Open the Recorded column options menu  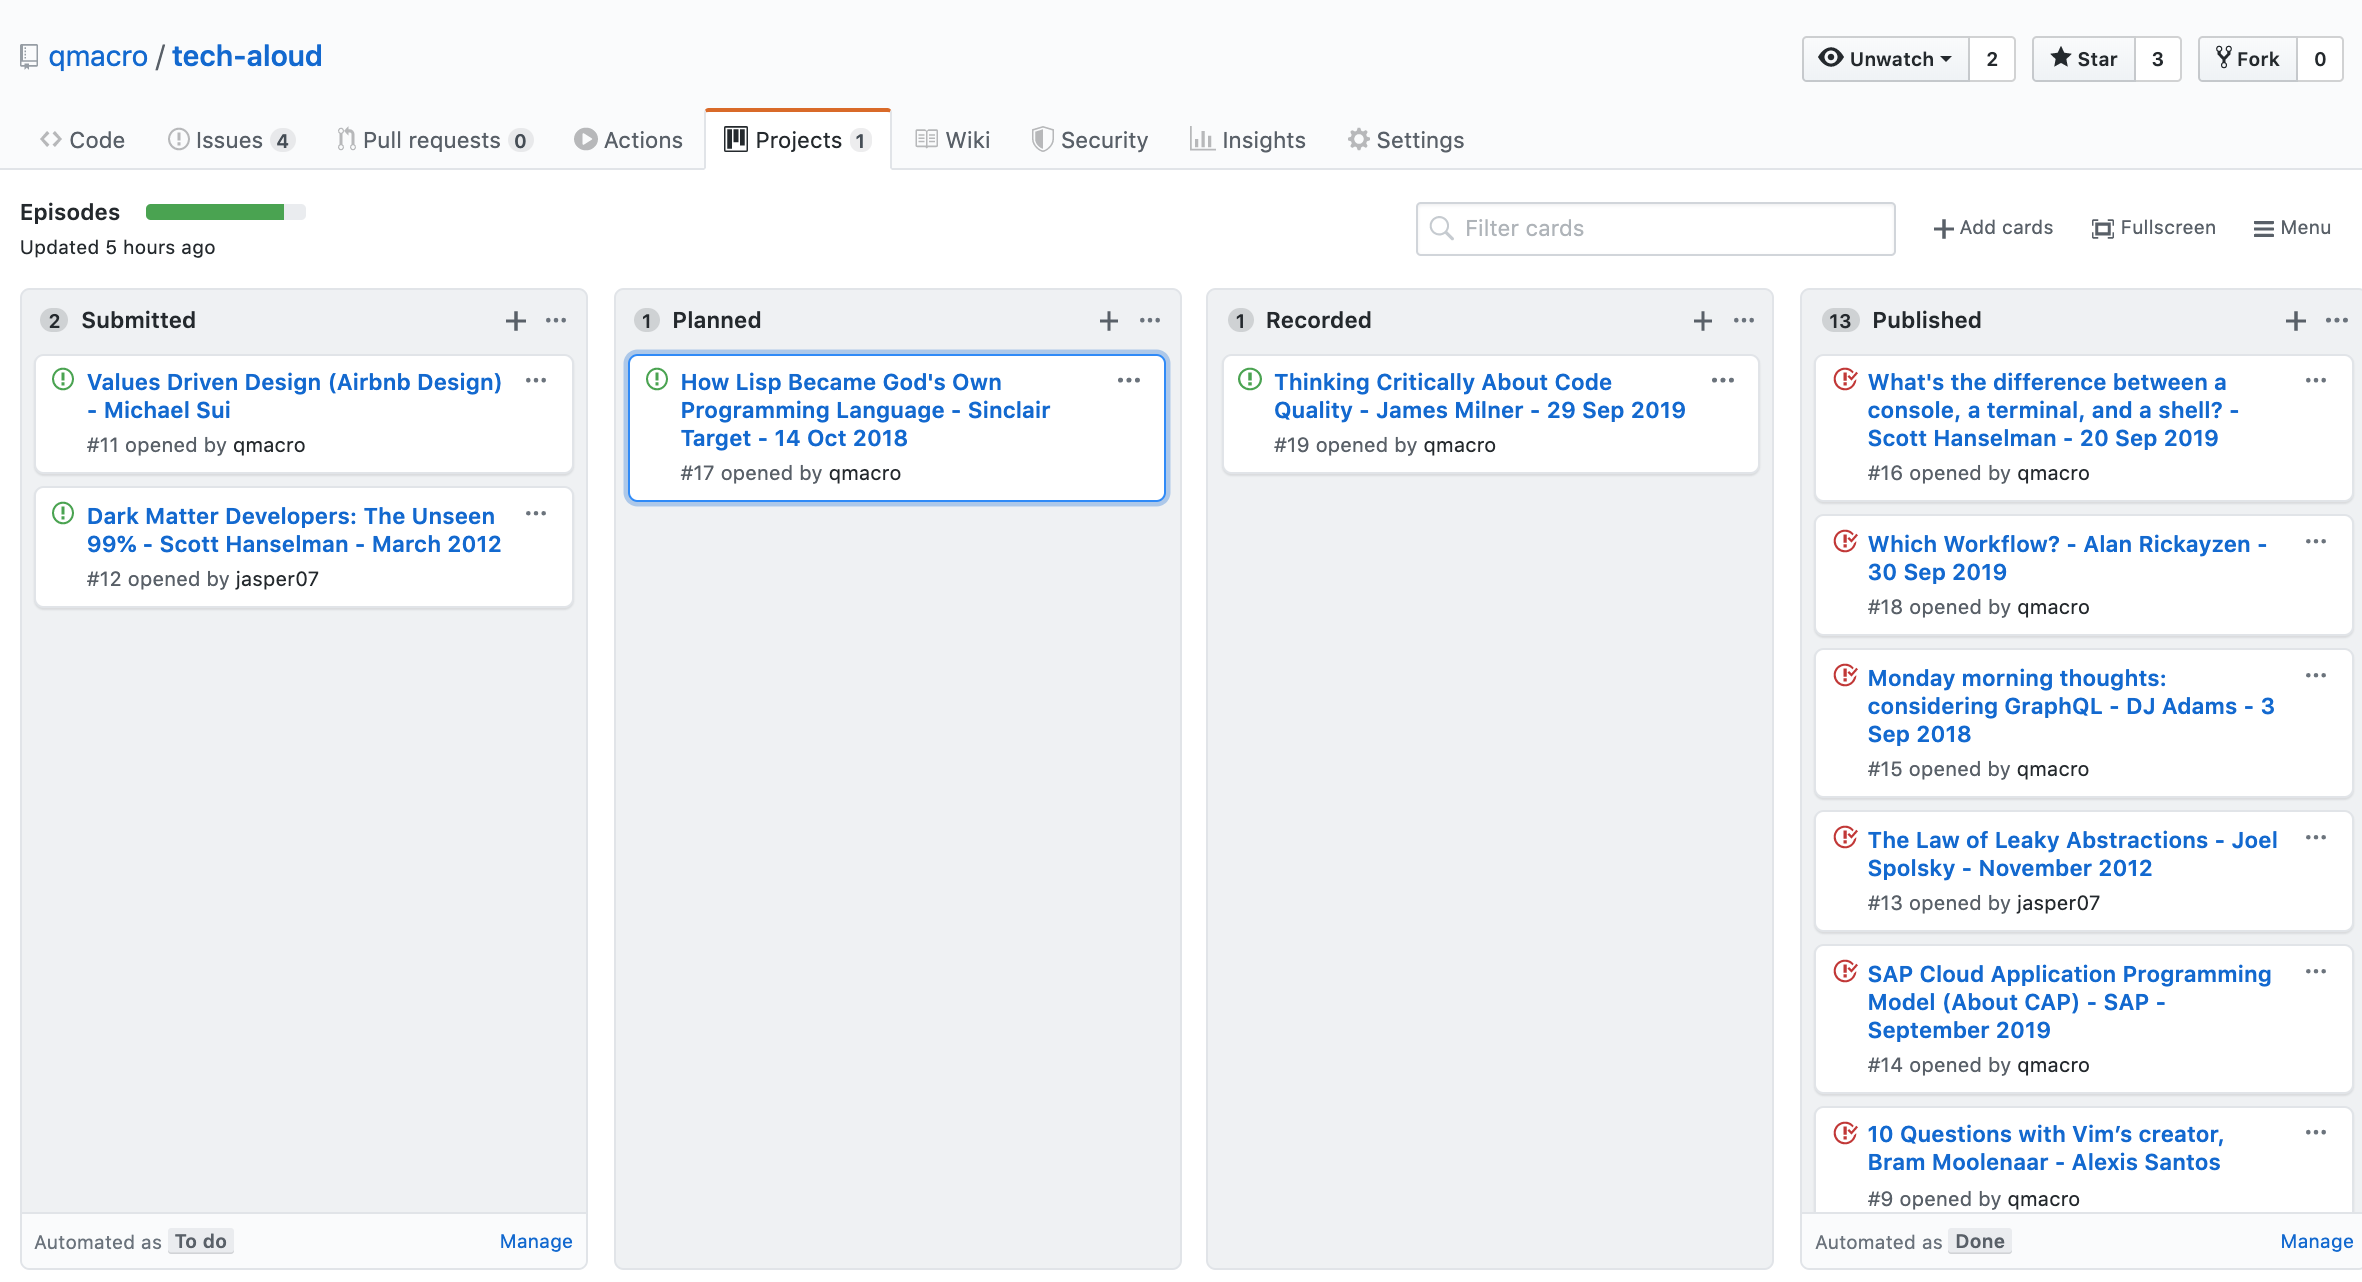coord(1744,321)
